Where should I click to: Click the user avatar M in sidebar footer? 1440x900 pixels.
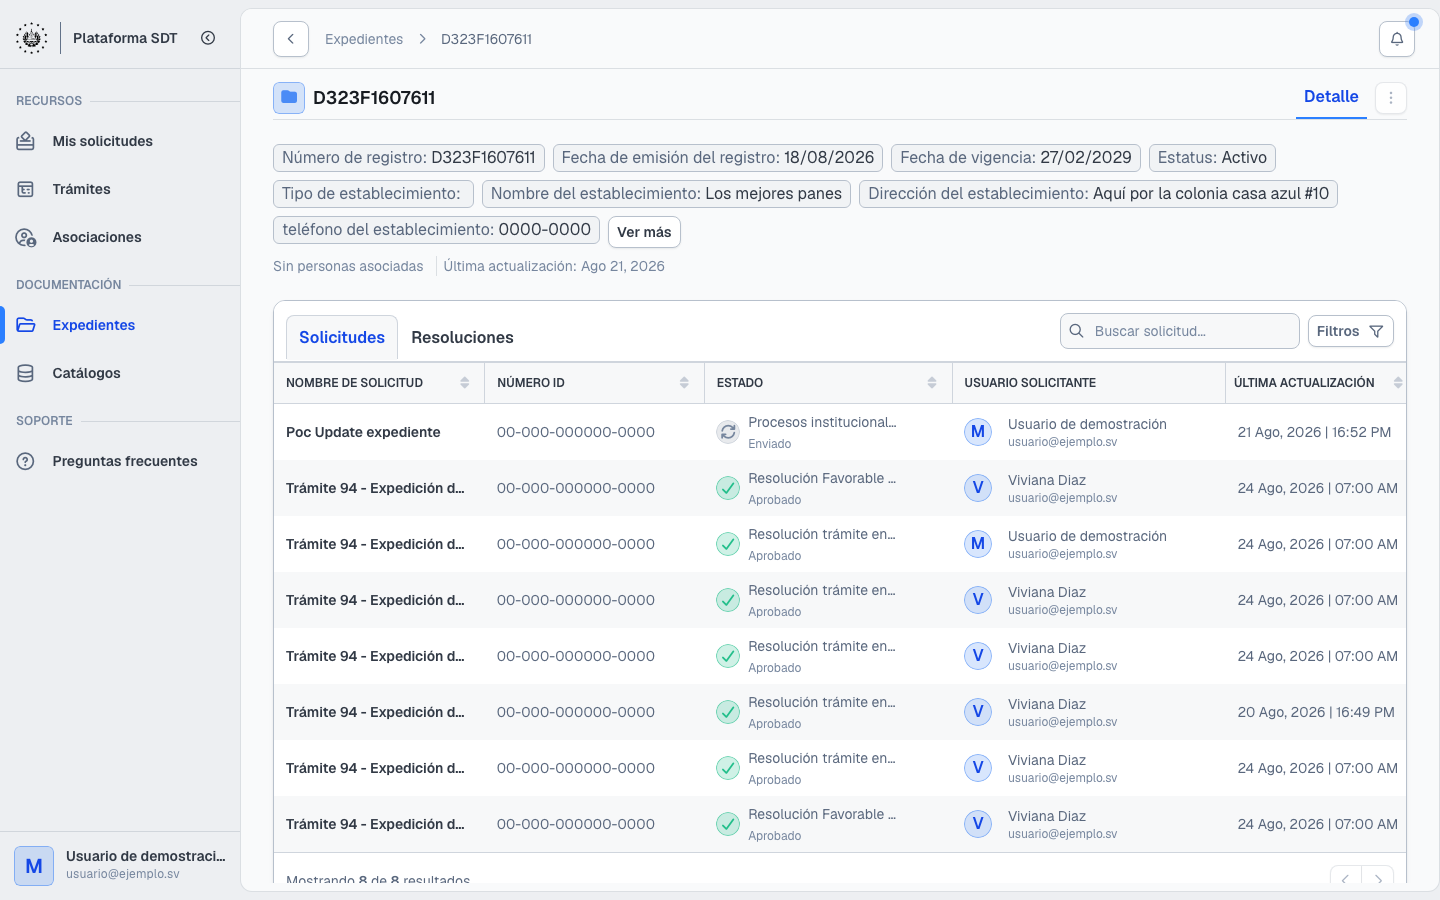tap(34, 866)
